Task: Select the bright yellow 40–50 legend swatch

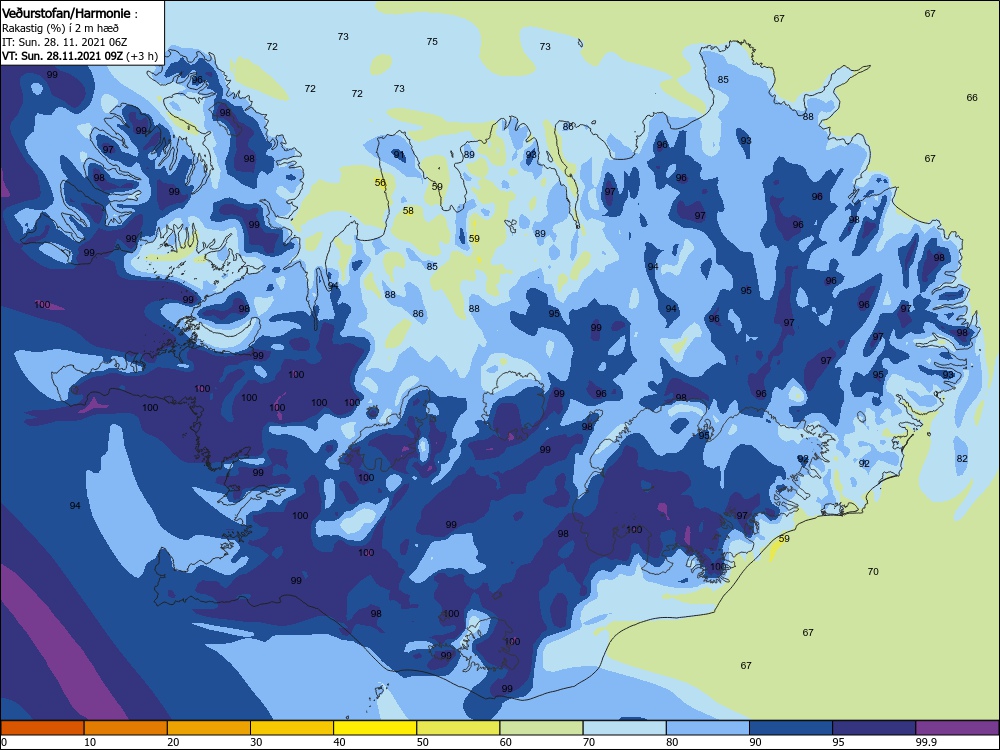Action: [x=375, y=728]
